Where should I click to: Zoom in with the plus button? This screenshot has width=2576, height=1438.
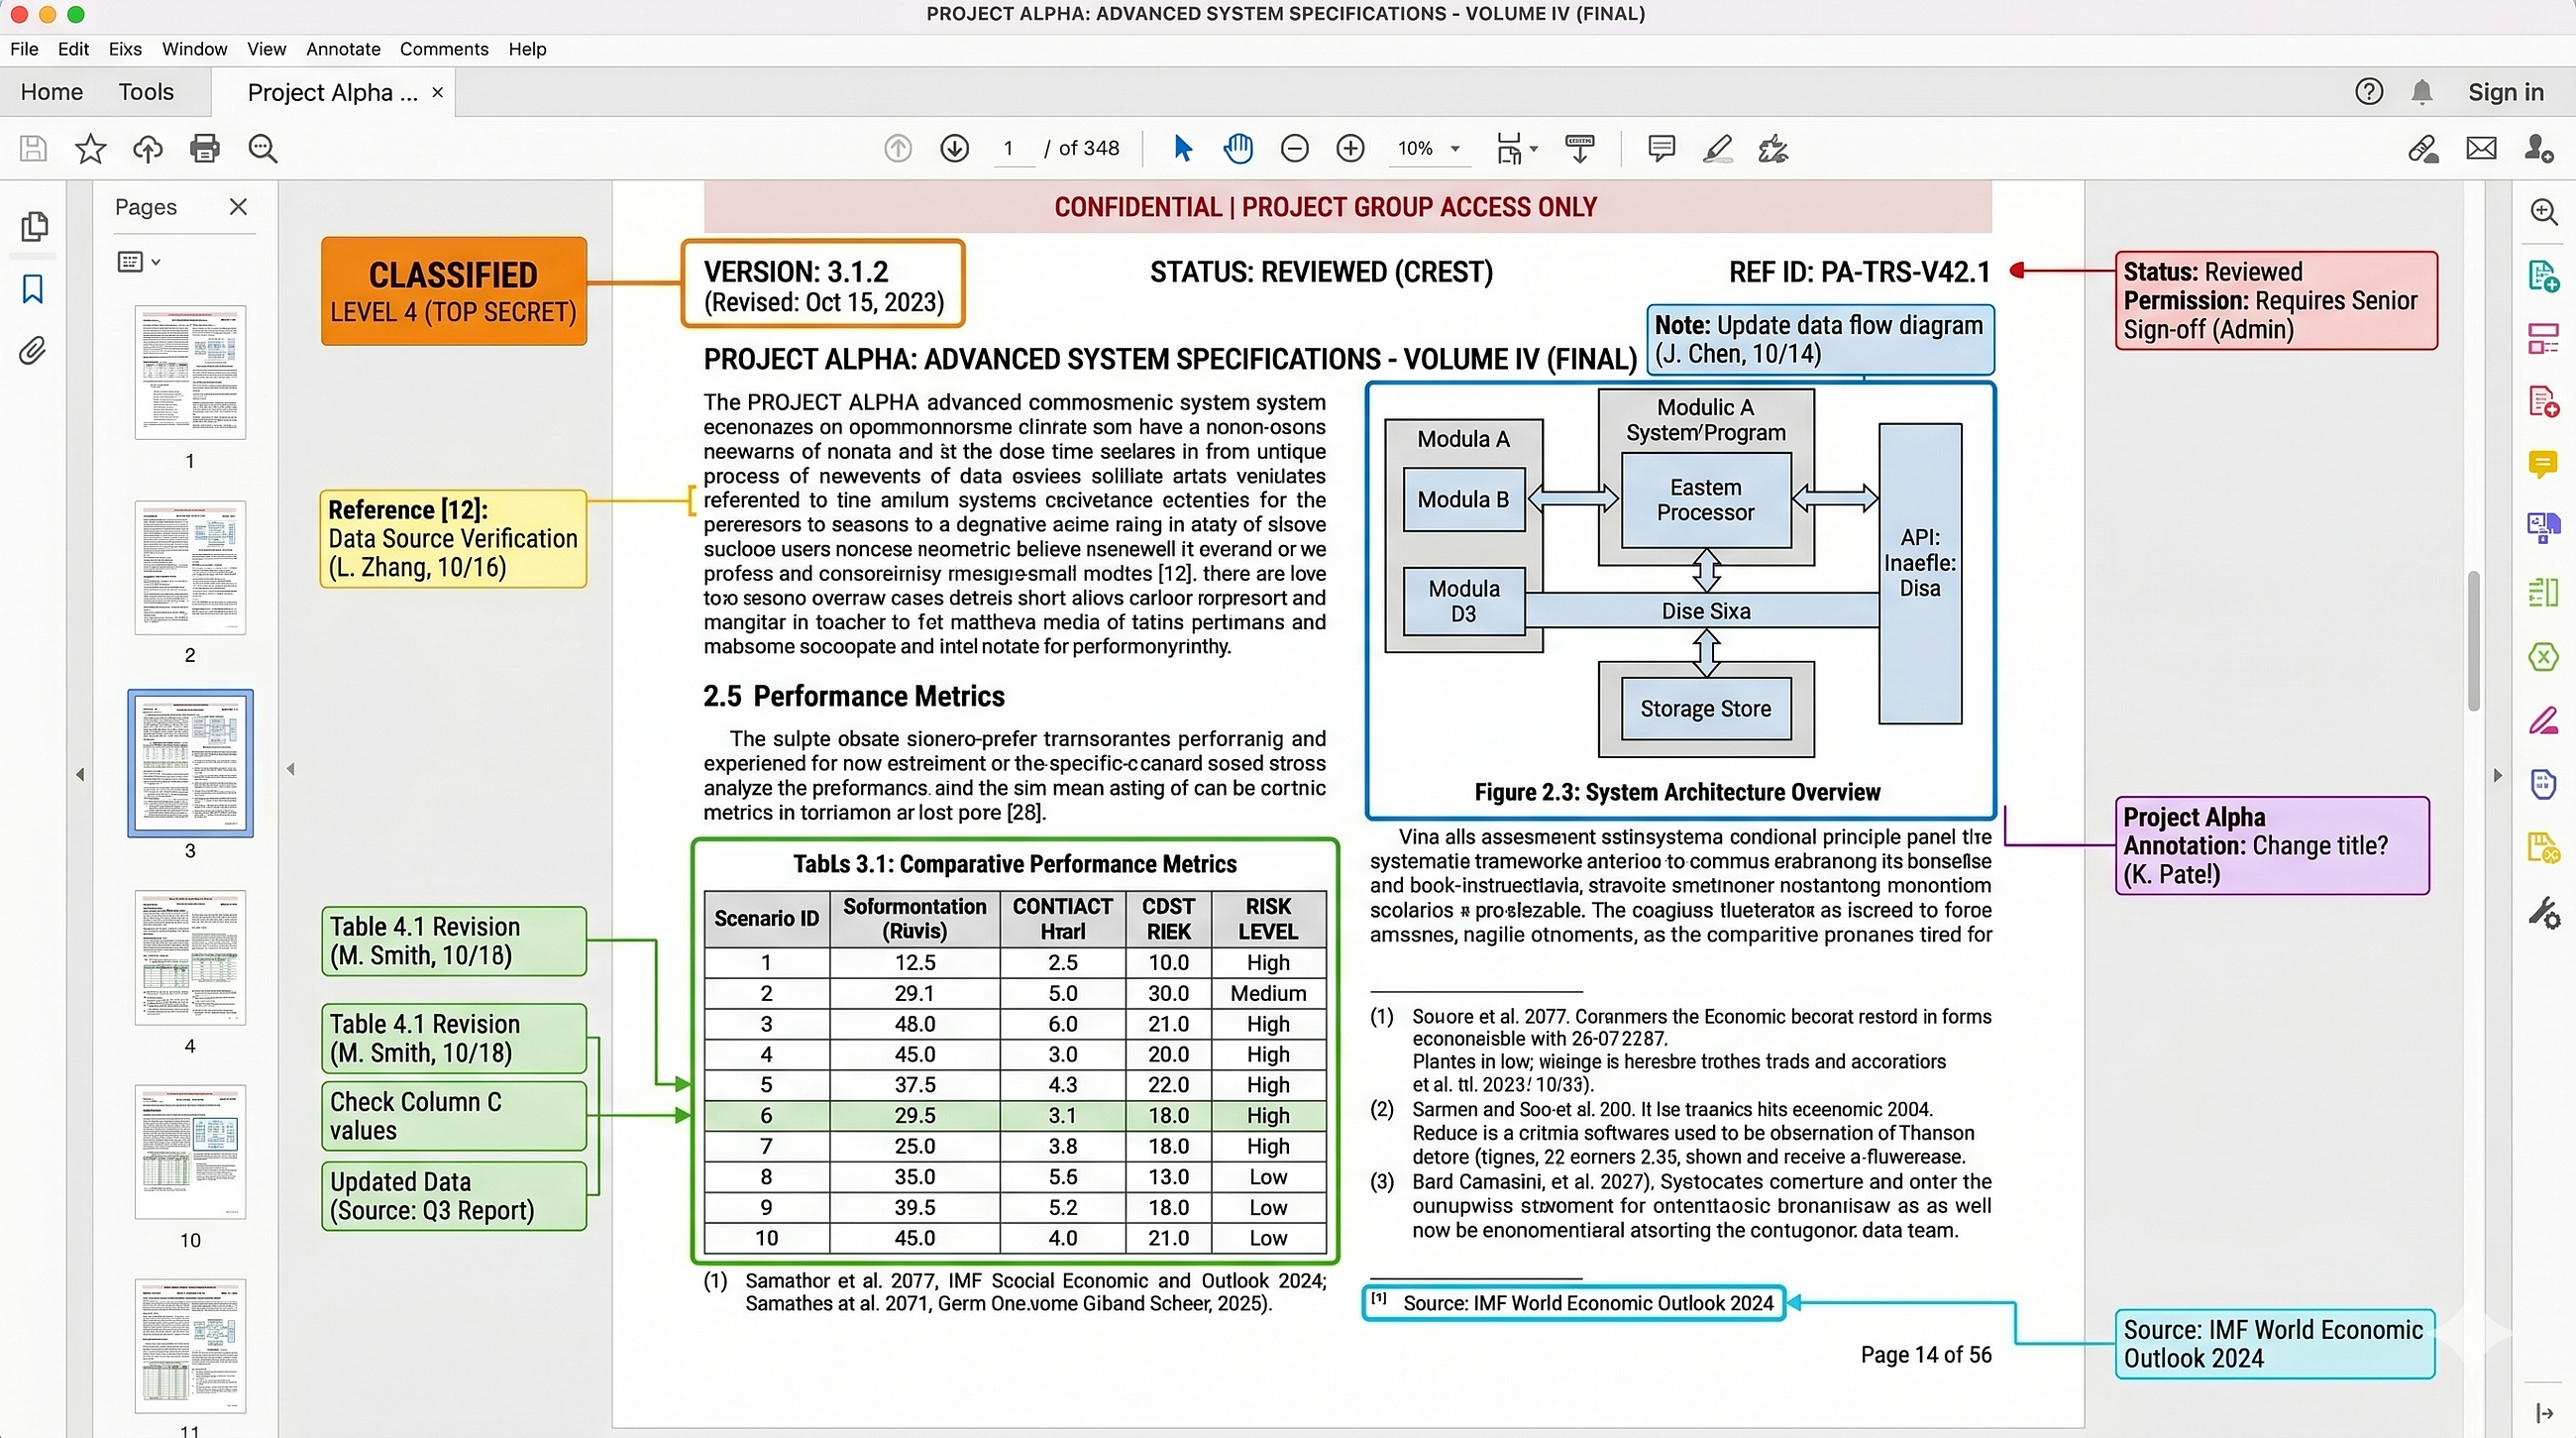(x=1351, y=149)
